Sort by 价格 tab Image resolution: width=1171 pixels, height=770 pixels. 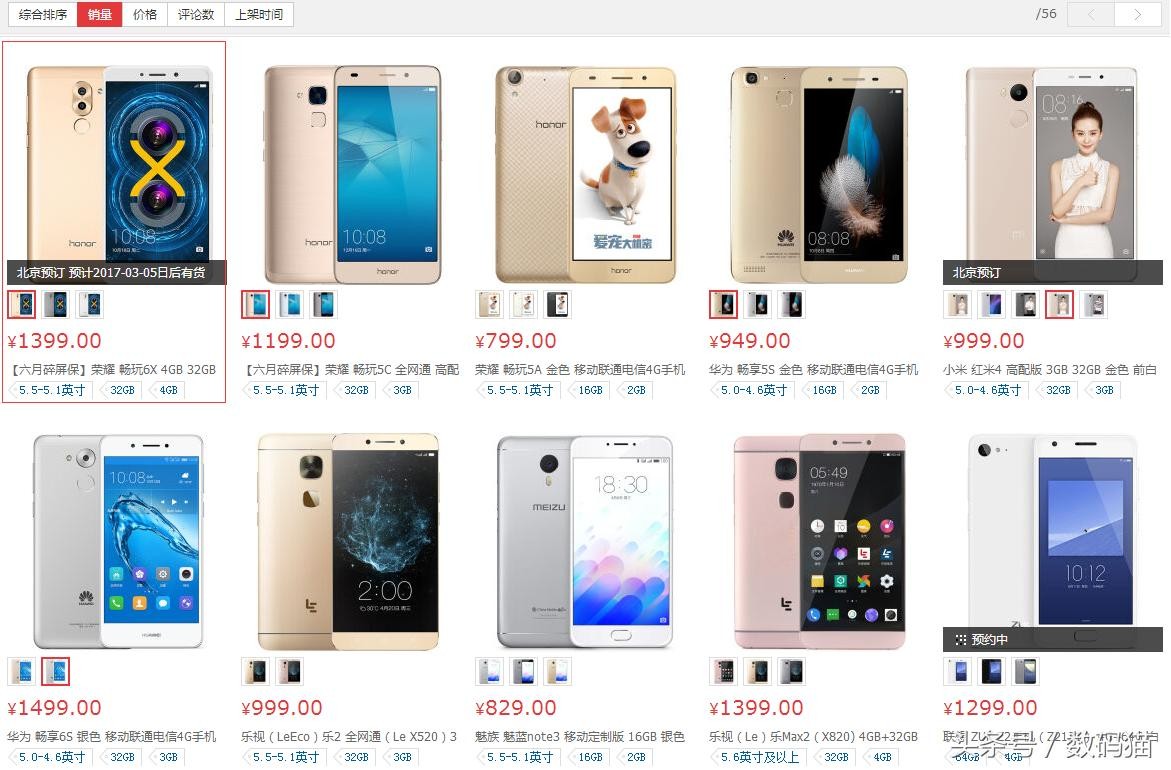point(145,14)
